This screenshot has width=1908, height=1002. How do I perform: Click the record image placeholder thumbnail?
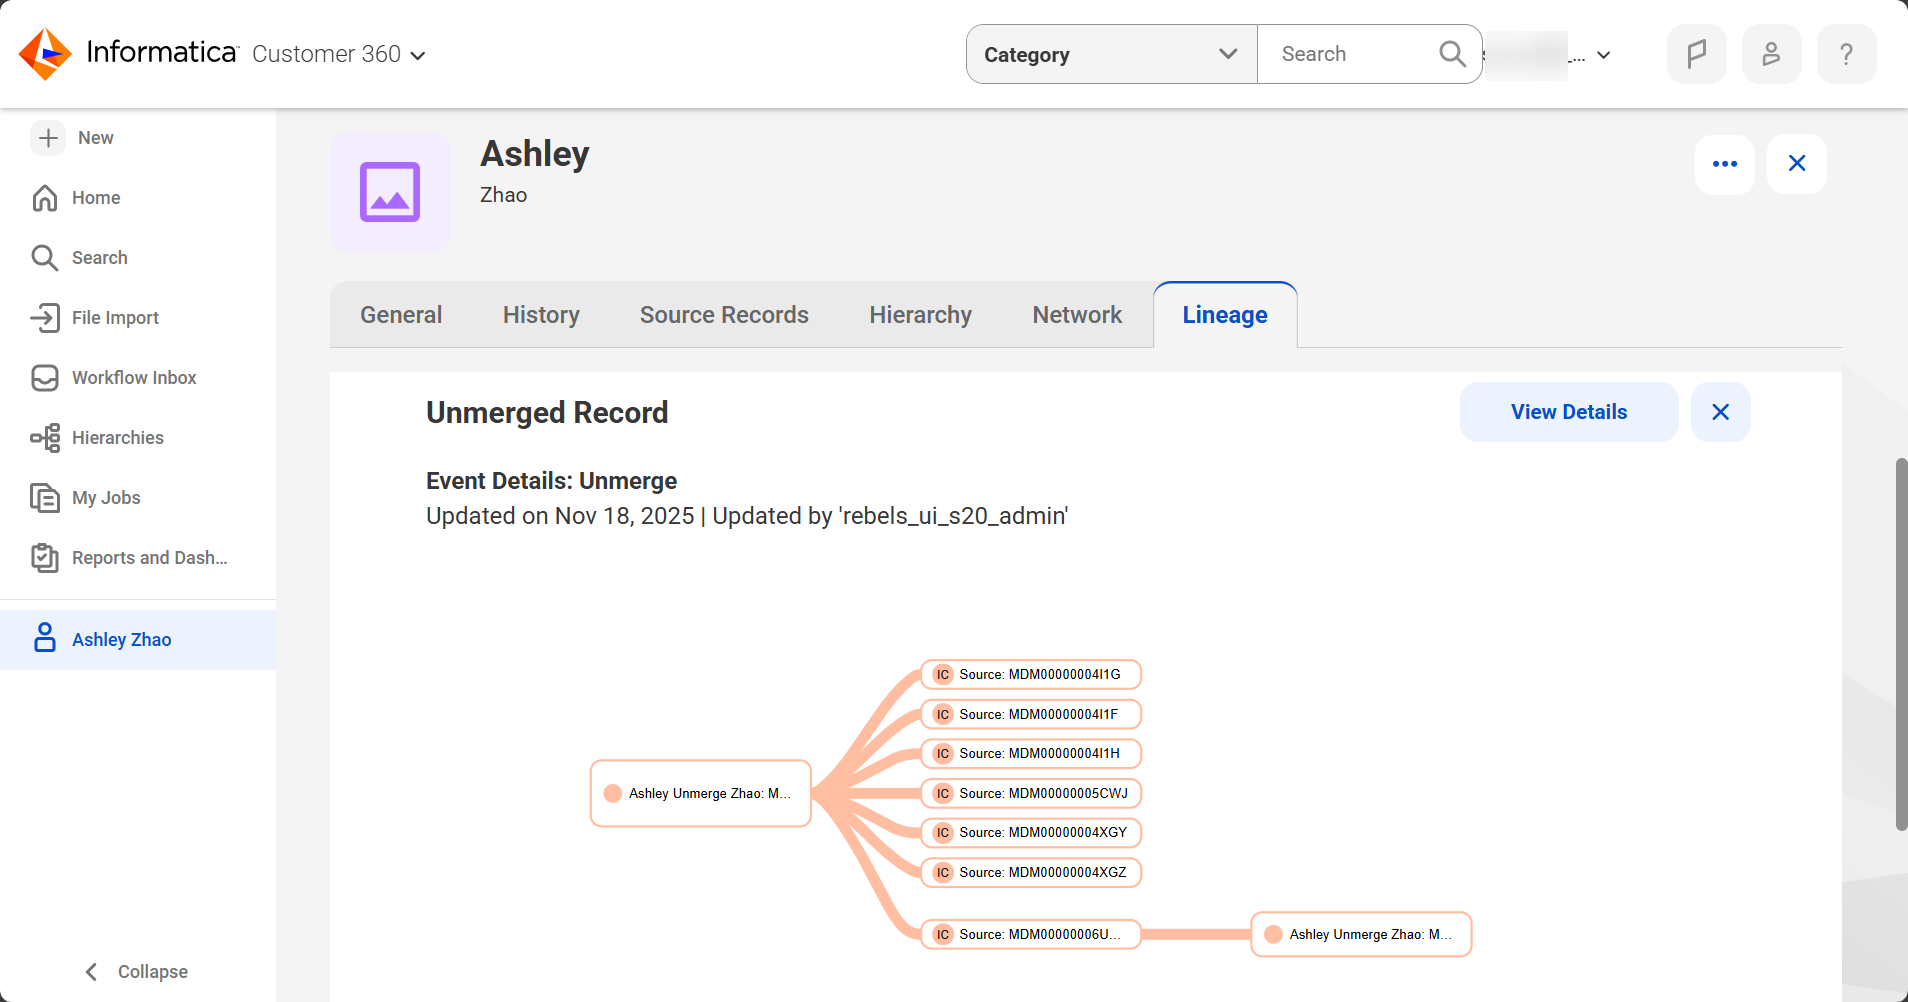coord(390,192)
